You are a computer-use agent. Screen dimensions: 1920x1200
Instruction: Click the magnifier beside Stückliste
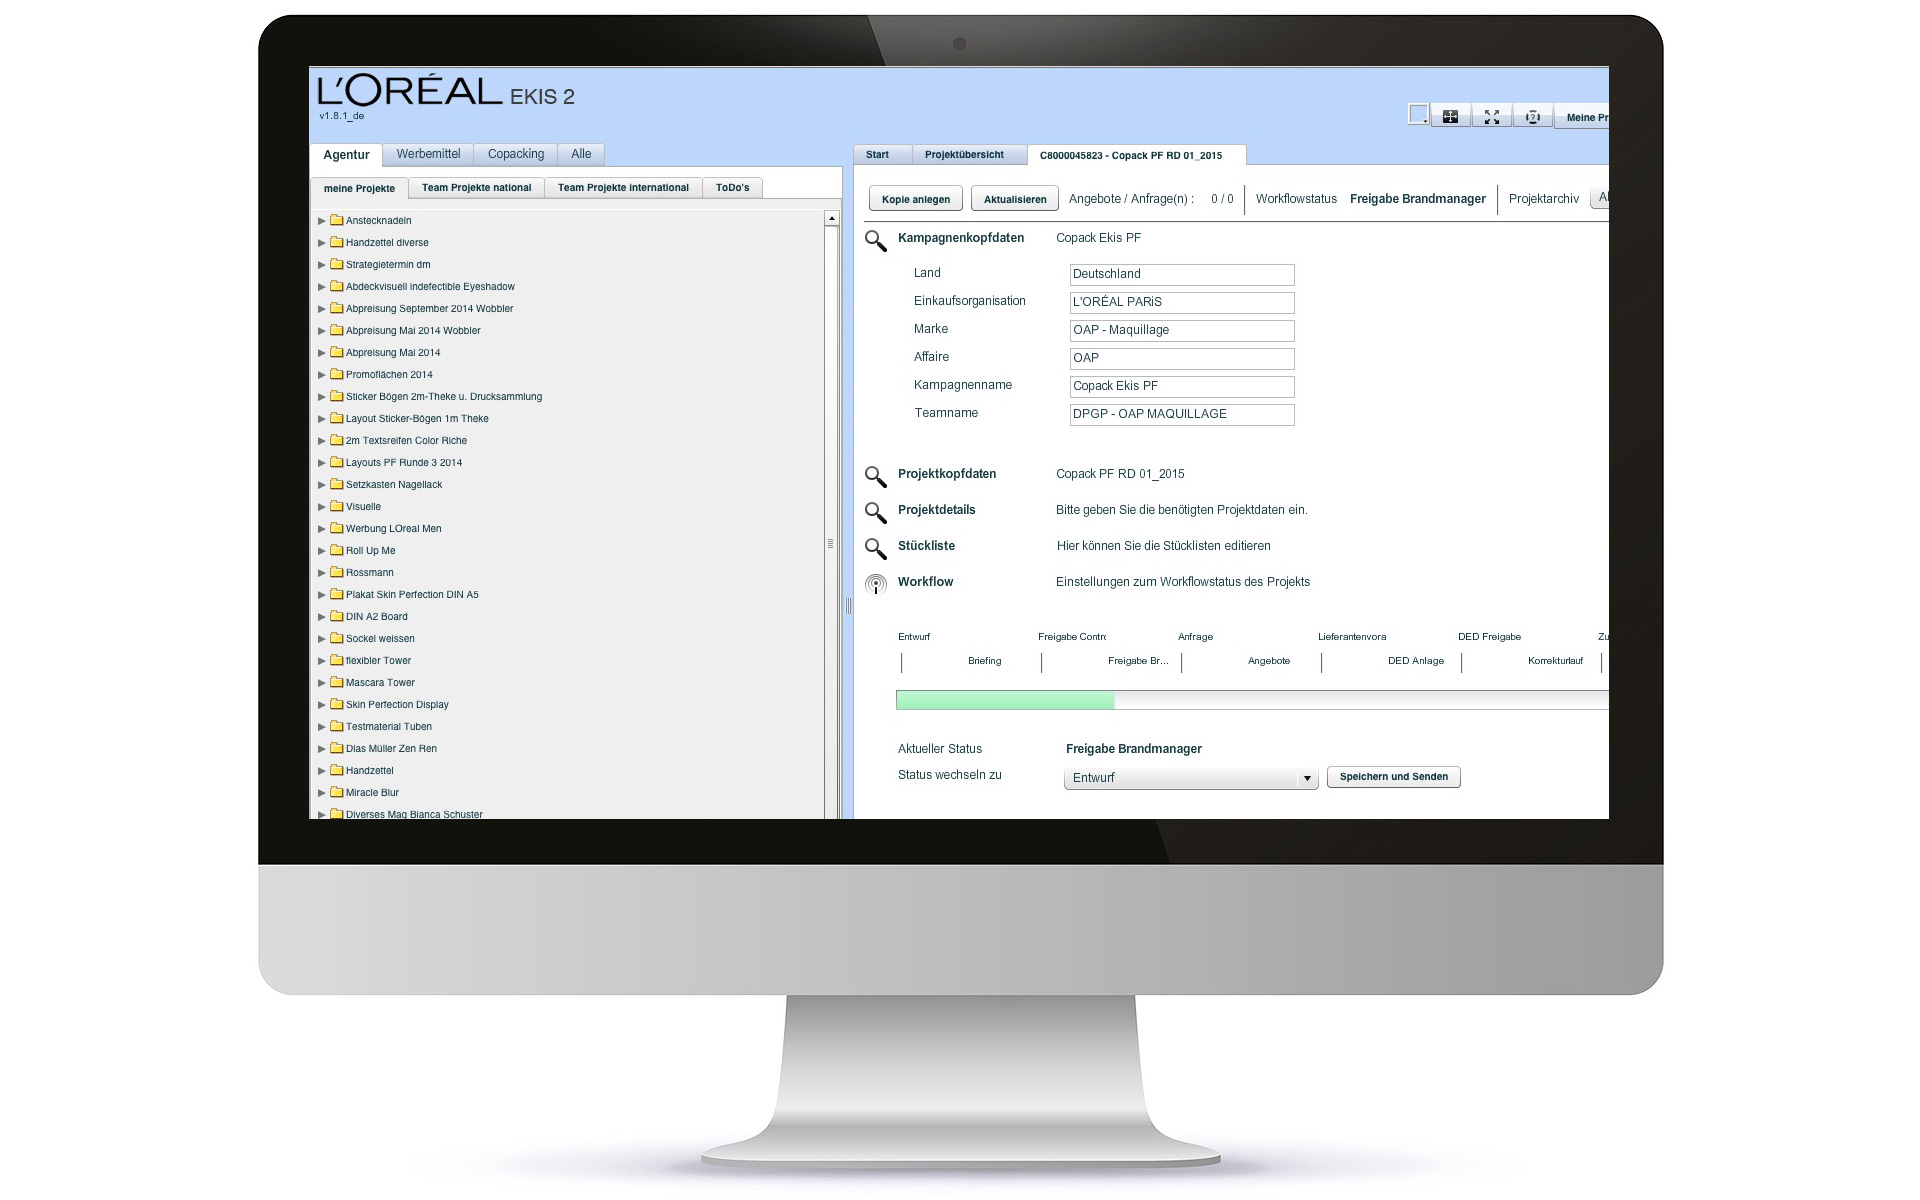click(875, 548)
